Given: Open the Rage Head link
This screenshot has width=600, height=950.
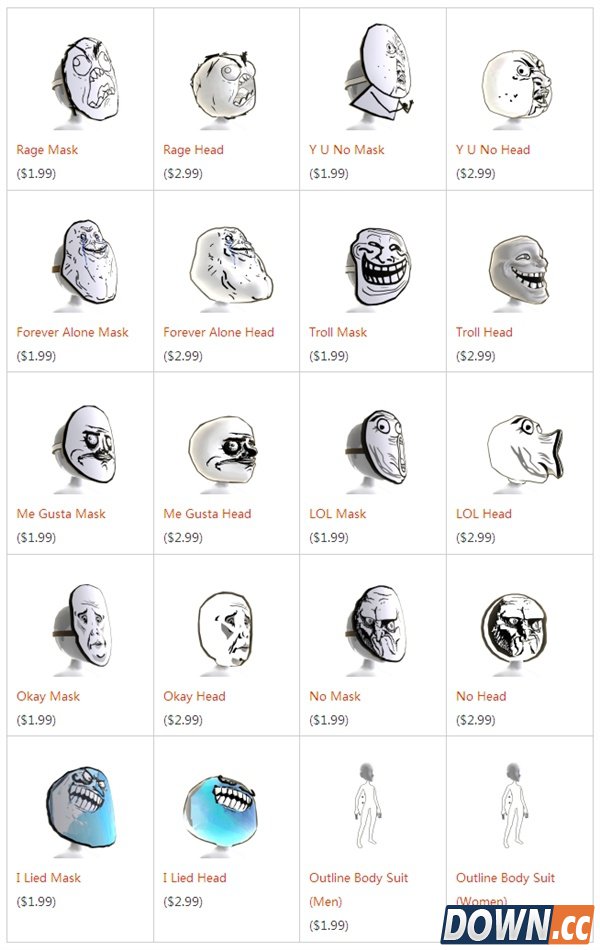Looking at the screenshot, I should pyautogui.click(x=193, y=150).
